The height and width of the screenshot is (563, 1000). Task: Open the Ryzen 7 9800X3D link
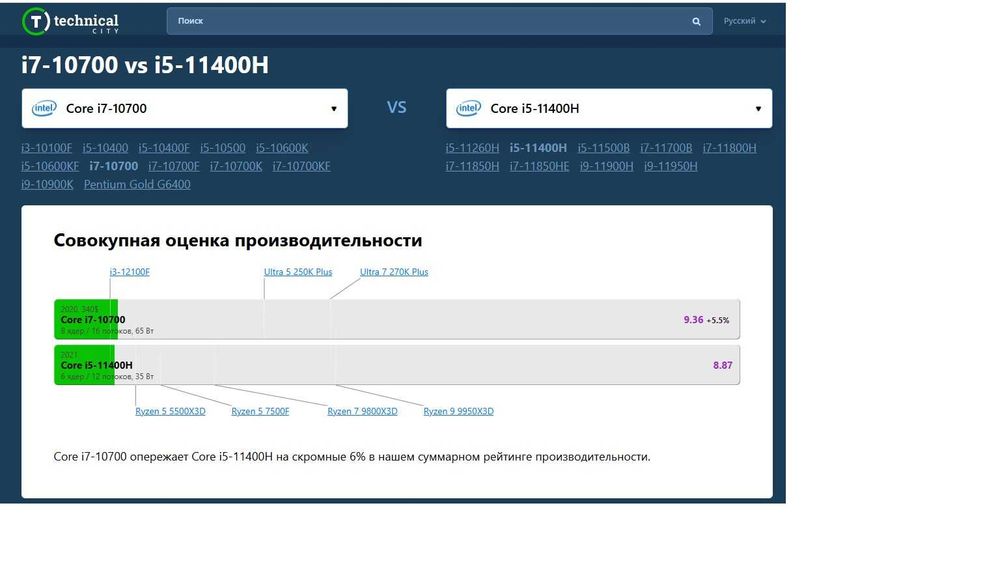click(x=362, y=411)
